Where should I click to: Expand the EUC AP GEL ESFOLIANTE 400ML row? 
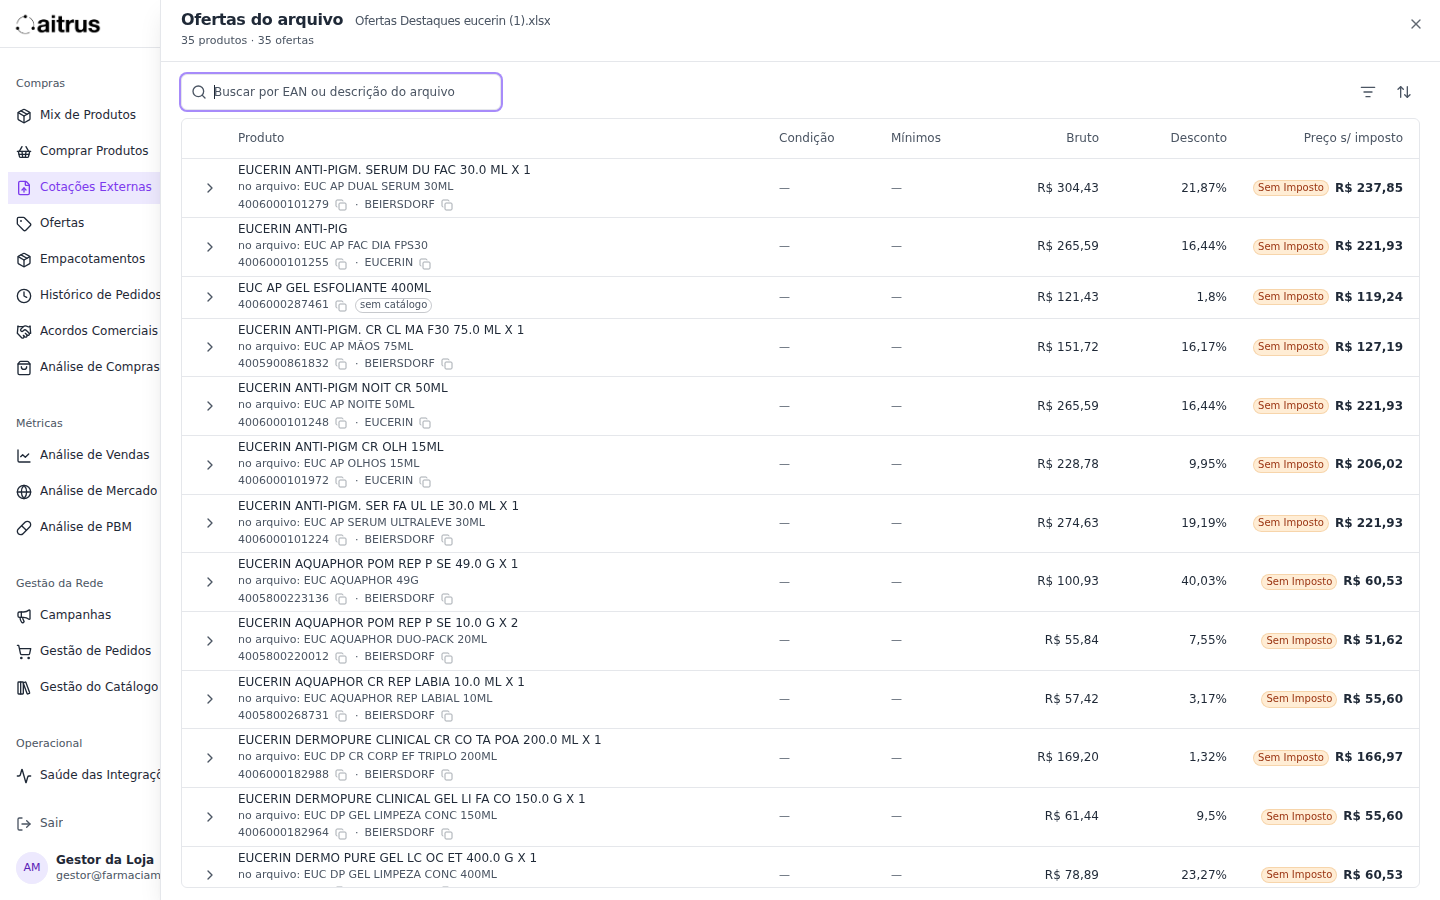210,297
